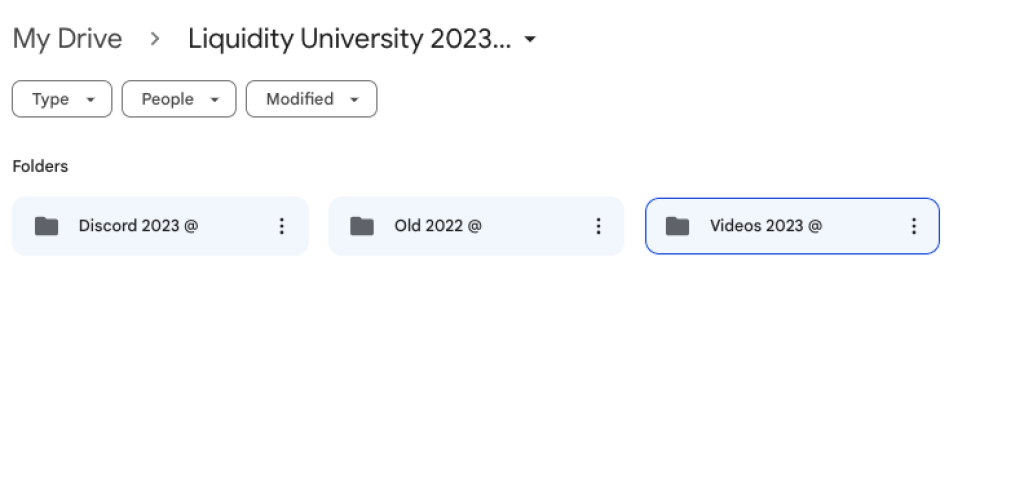Open the People filter chip
Viewport: 1024px width, 478px height.
click(179, 99)
